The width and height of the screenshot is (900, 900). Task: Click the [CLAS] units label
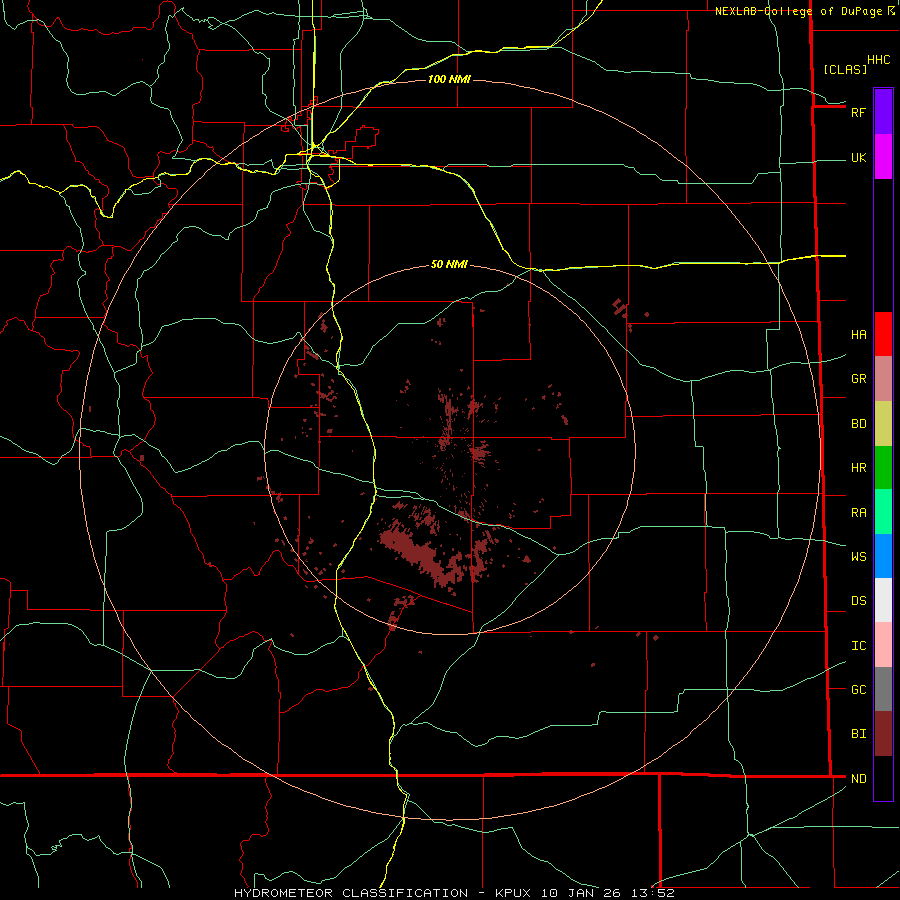coord(845,69)
